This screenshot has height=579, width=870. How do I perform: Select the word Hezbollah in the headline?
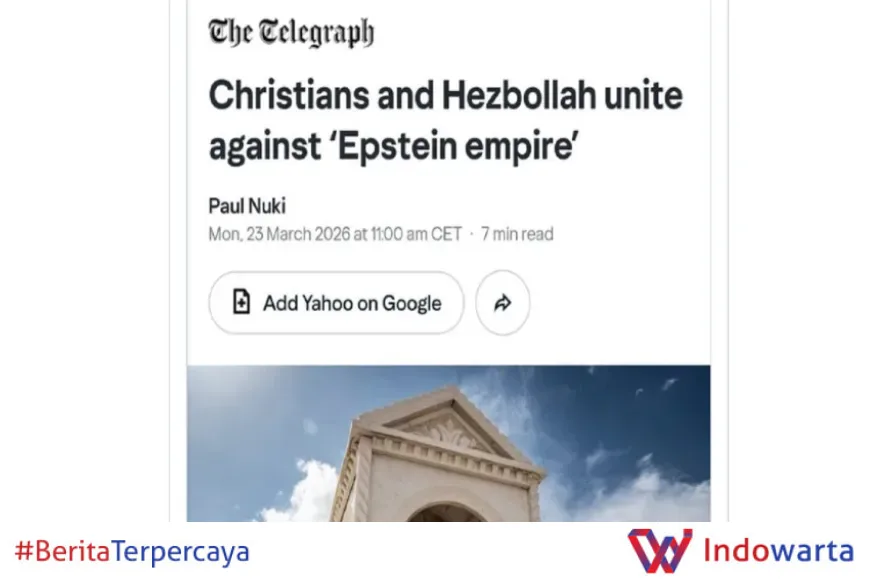tap(518, 95)
